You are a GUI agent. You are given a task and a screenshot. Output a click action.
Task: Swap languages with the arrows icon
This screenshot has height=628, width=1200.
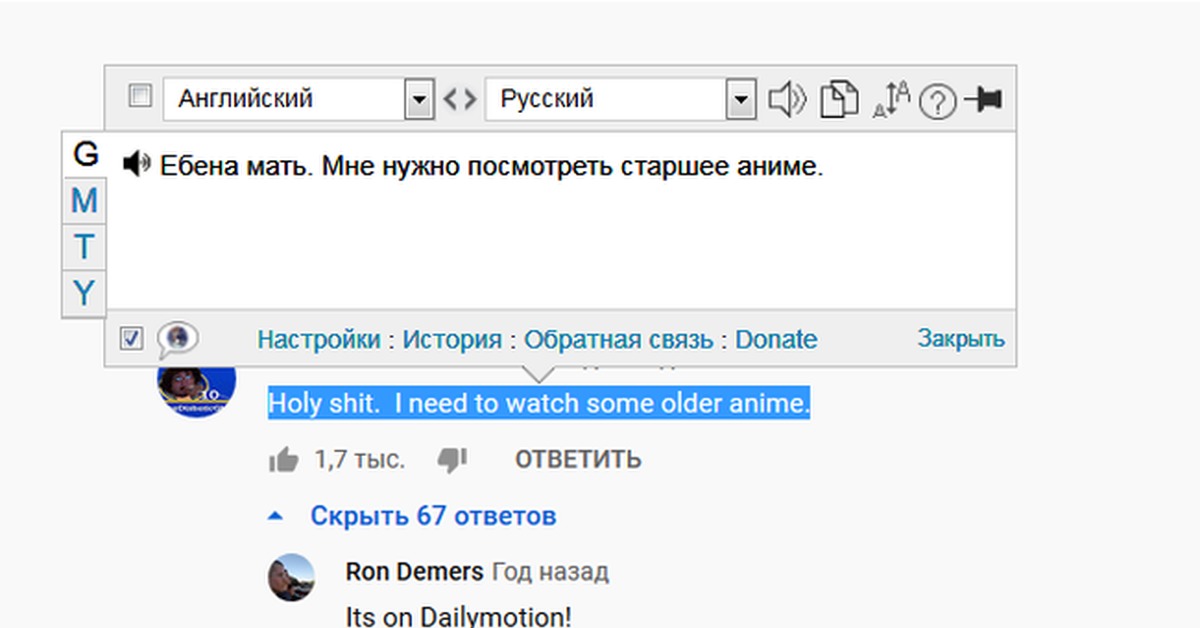459,100
